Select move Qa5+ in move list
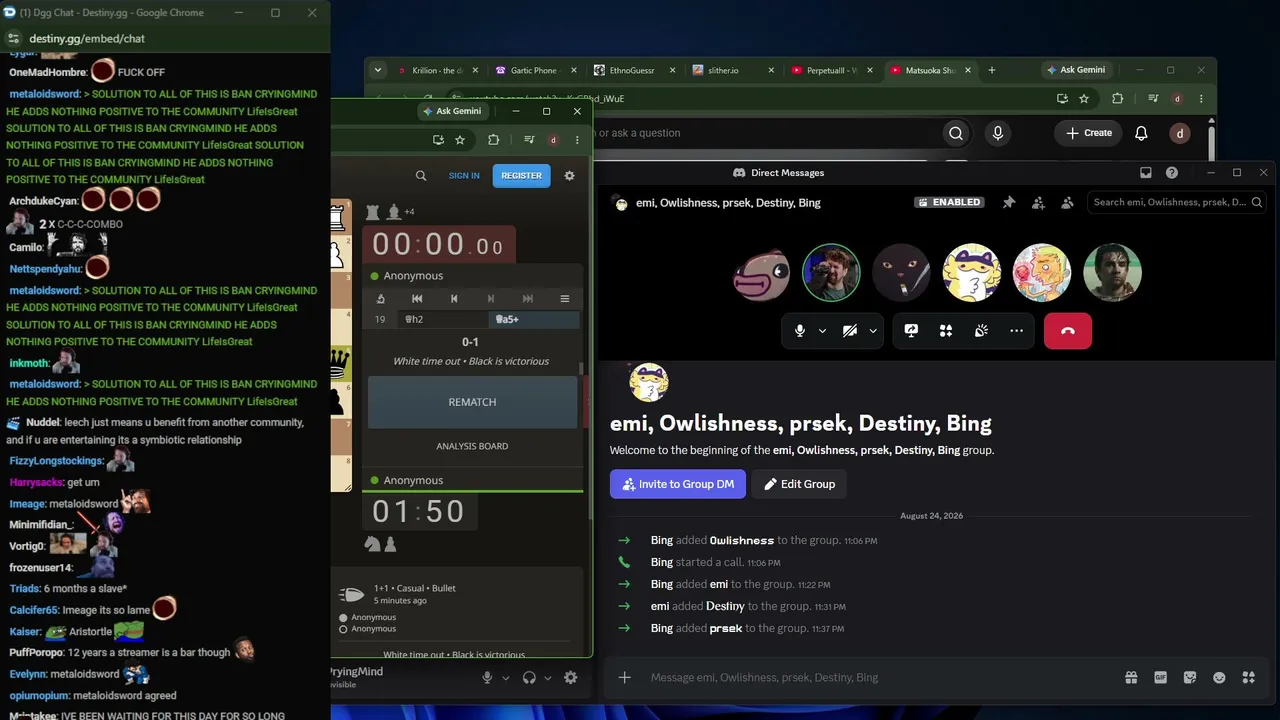The image size is (1280, 720). [x=534, y=319]
